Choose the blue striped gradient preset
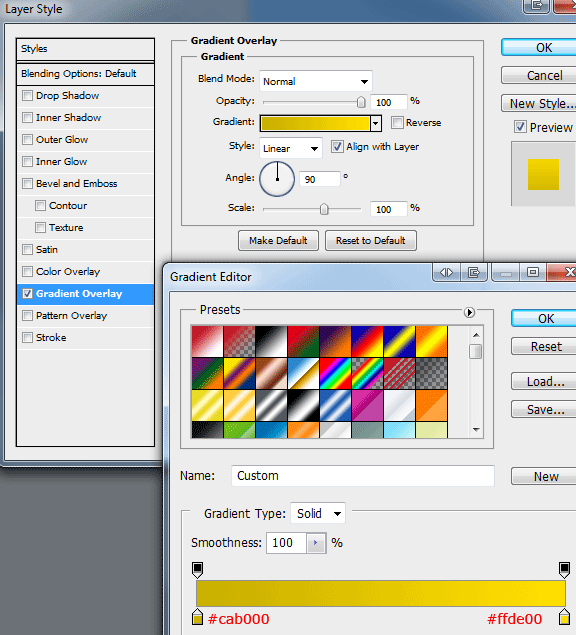The image size is (576, 635). (335, 405)
